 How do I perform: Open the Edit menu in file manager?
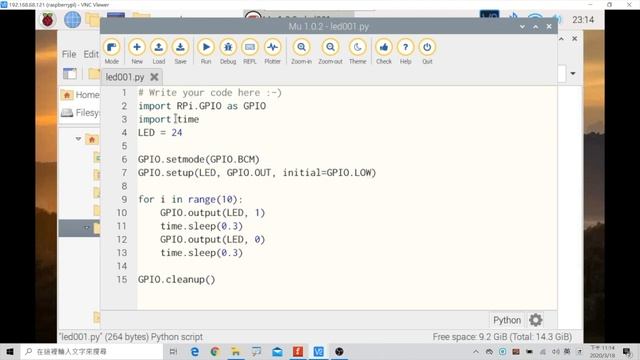click(x=91, y=54)
